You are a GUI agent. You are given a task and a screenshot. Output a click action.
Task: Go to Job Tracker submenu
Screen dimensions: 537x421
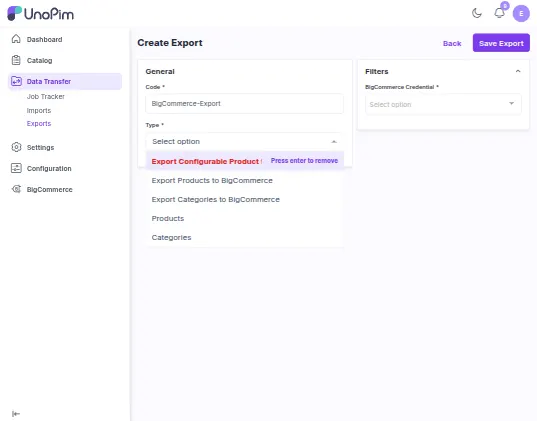(46, 97)
